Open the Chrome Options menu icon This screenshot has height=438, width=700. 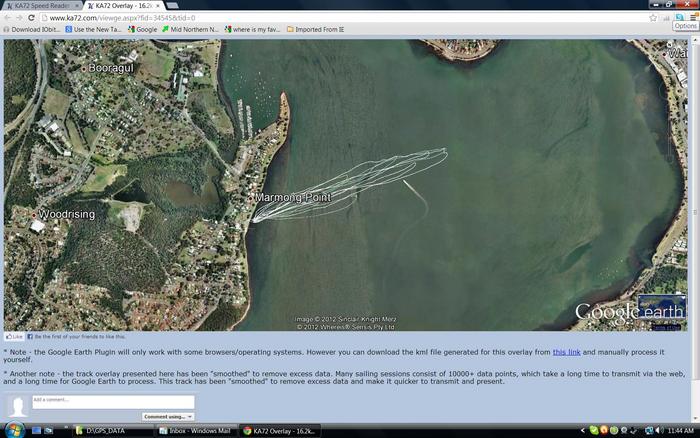click(x=685, y=17)
